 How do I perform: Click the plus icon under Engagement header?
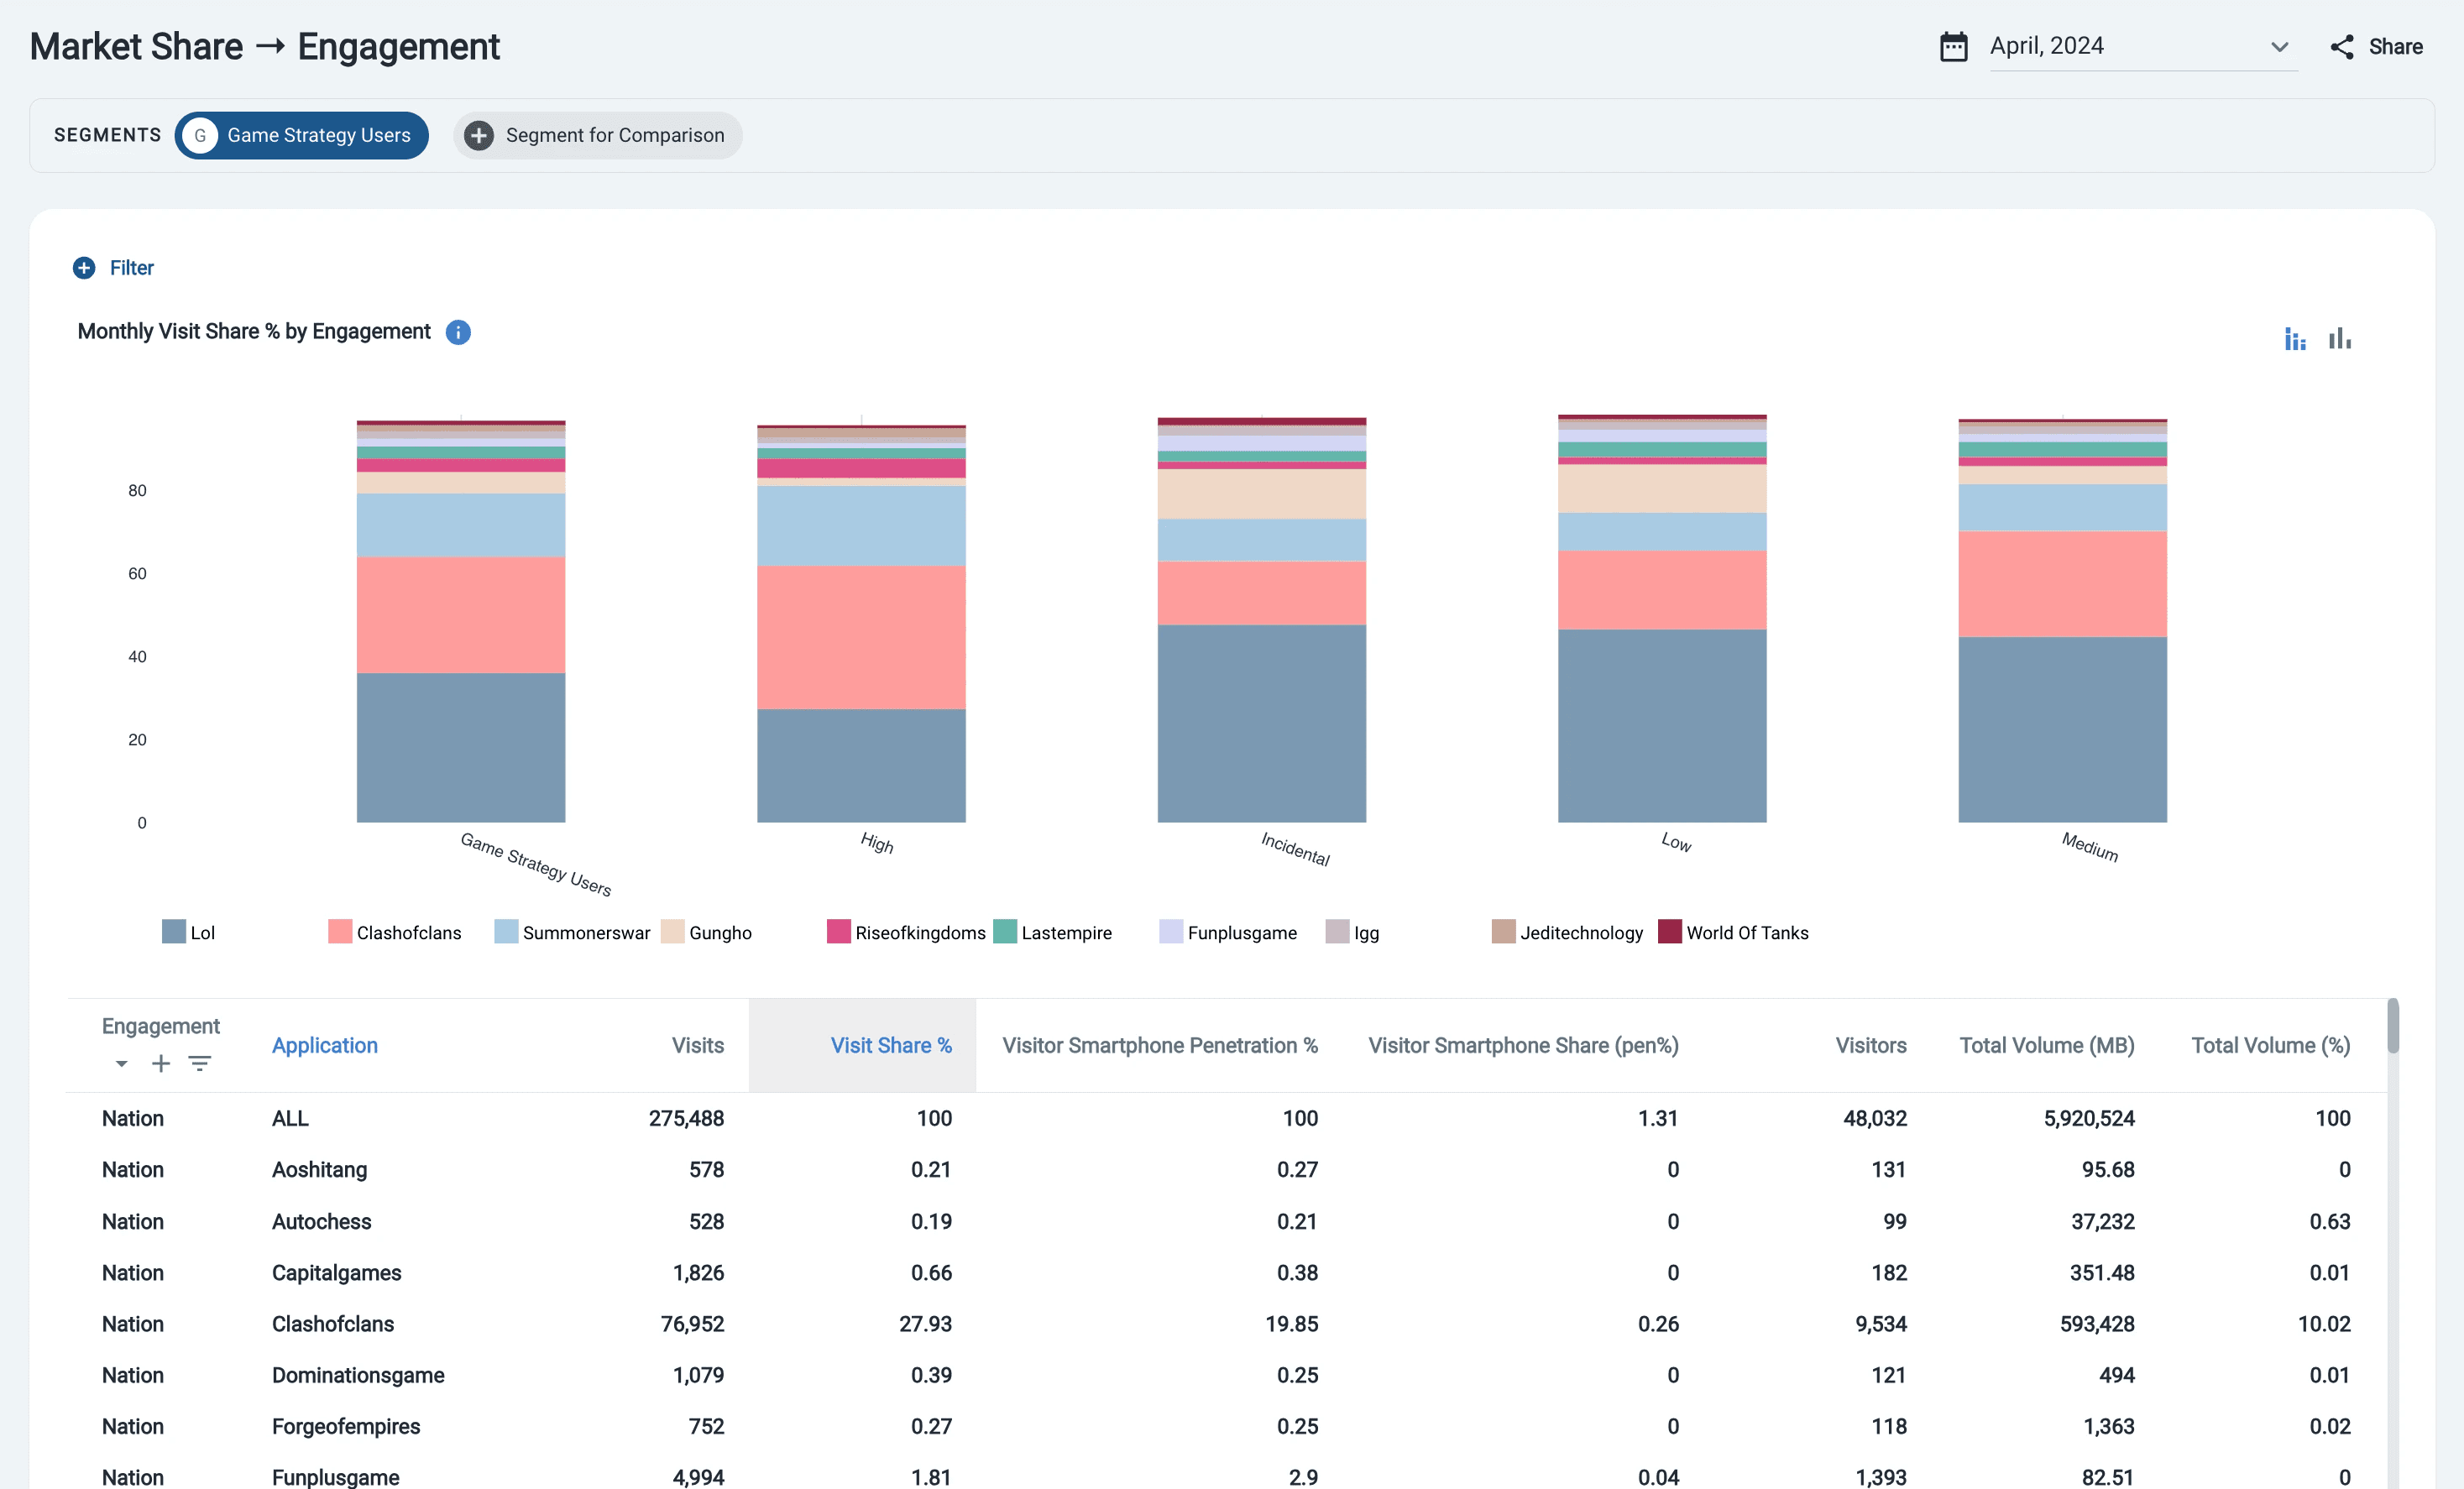[160, 1064]
